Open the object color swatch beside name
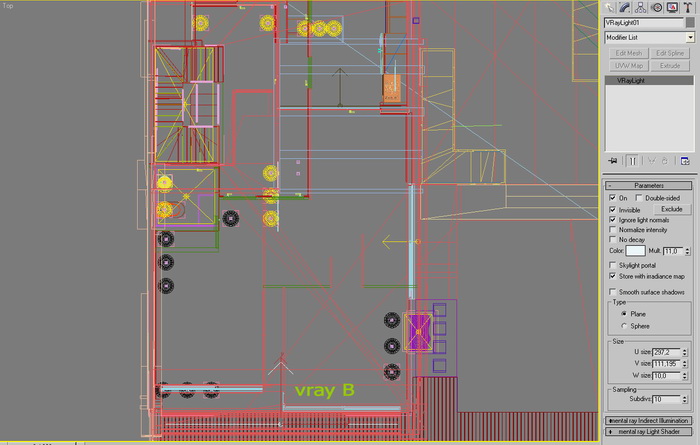The width and height of the screenshot is (700, 445). pyautogui.click(x=691, y=22)
